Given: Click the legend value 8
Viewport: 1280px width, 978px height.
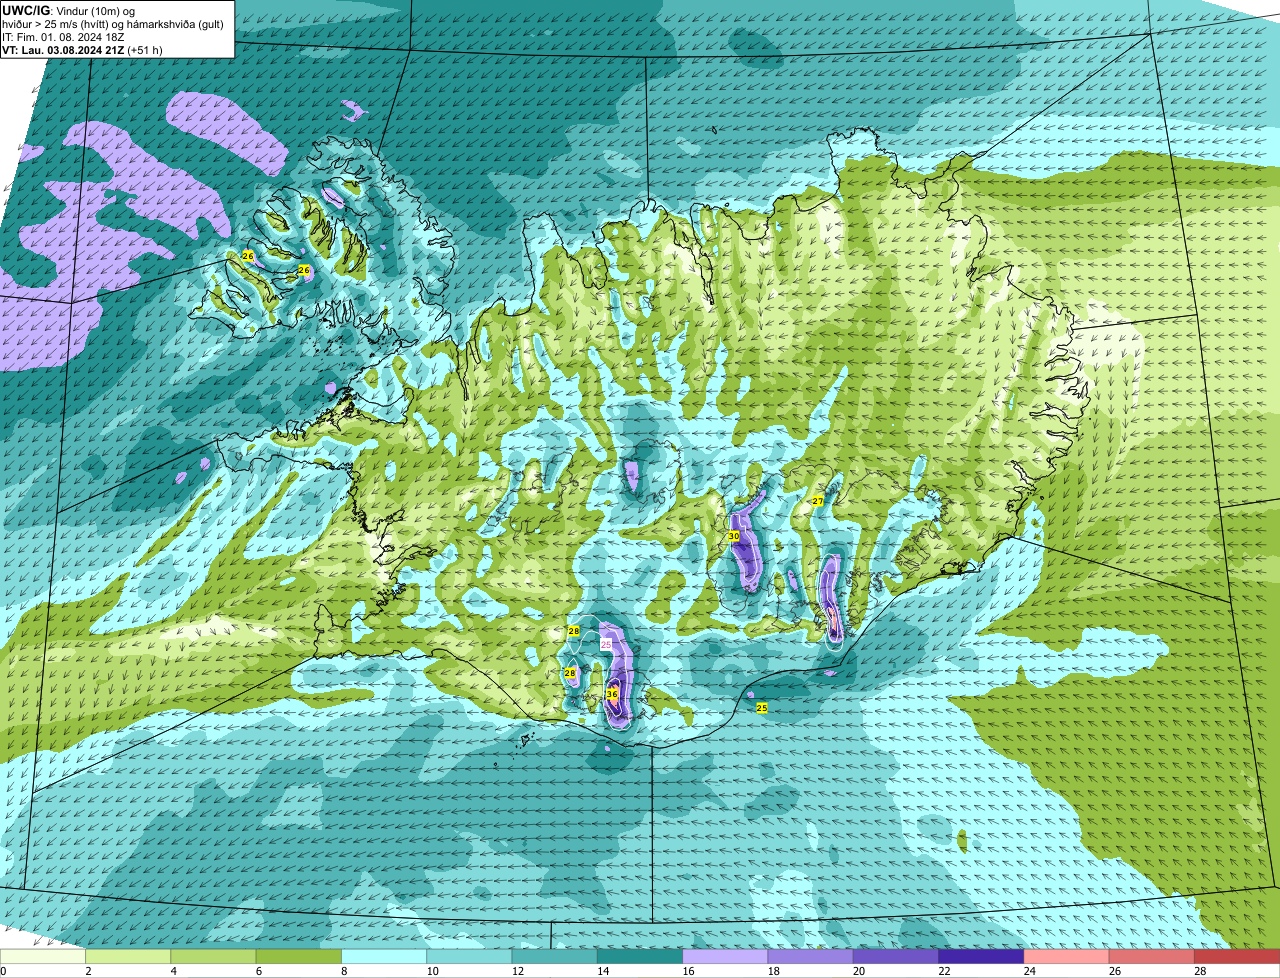Looking at the screenshot, I should click(342, 971).
